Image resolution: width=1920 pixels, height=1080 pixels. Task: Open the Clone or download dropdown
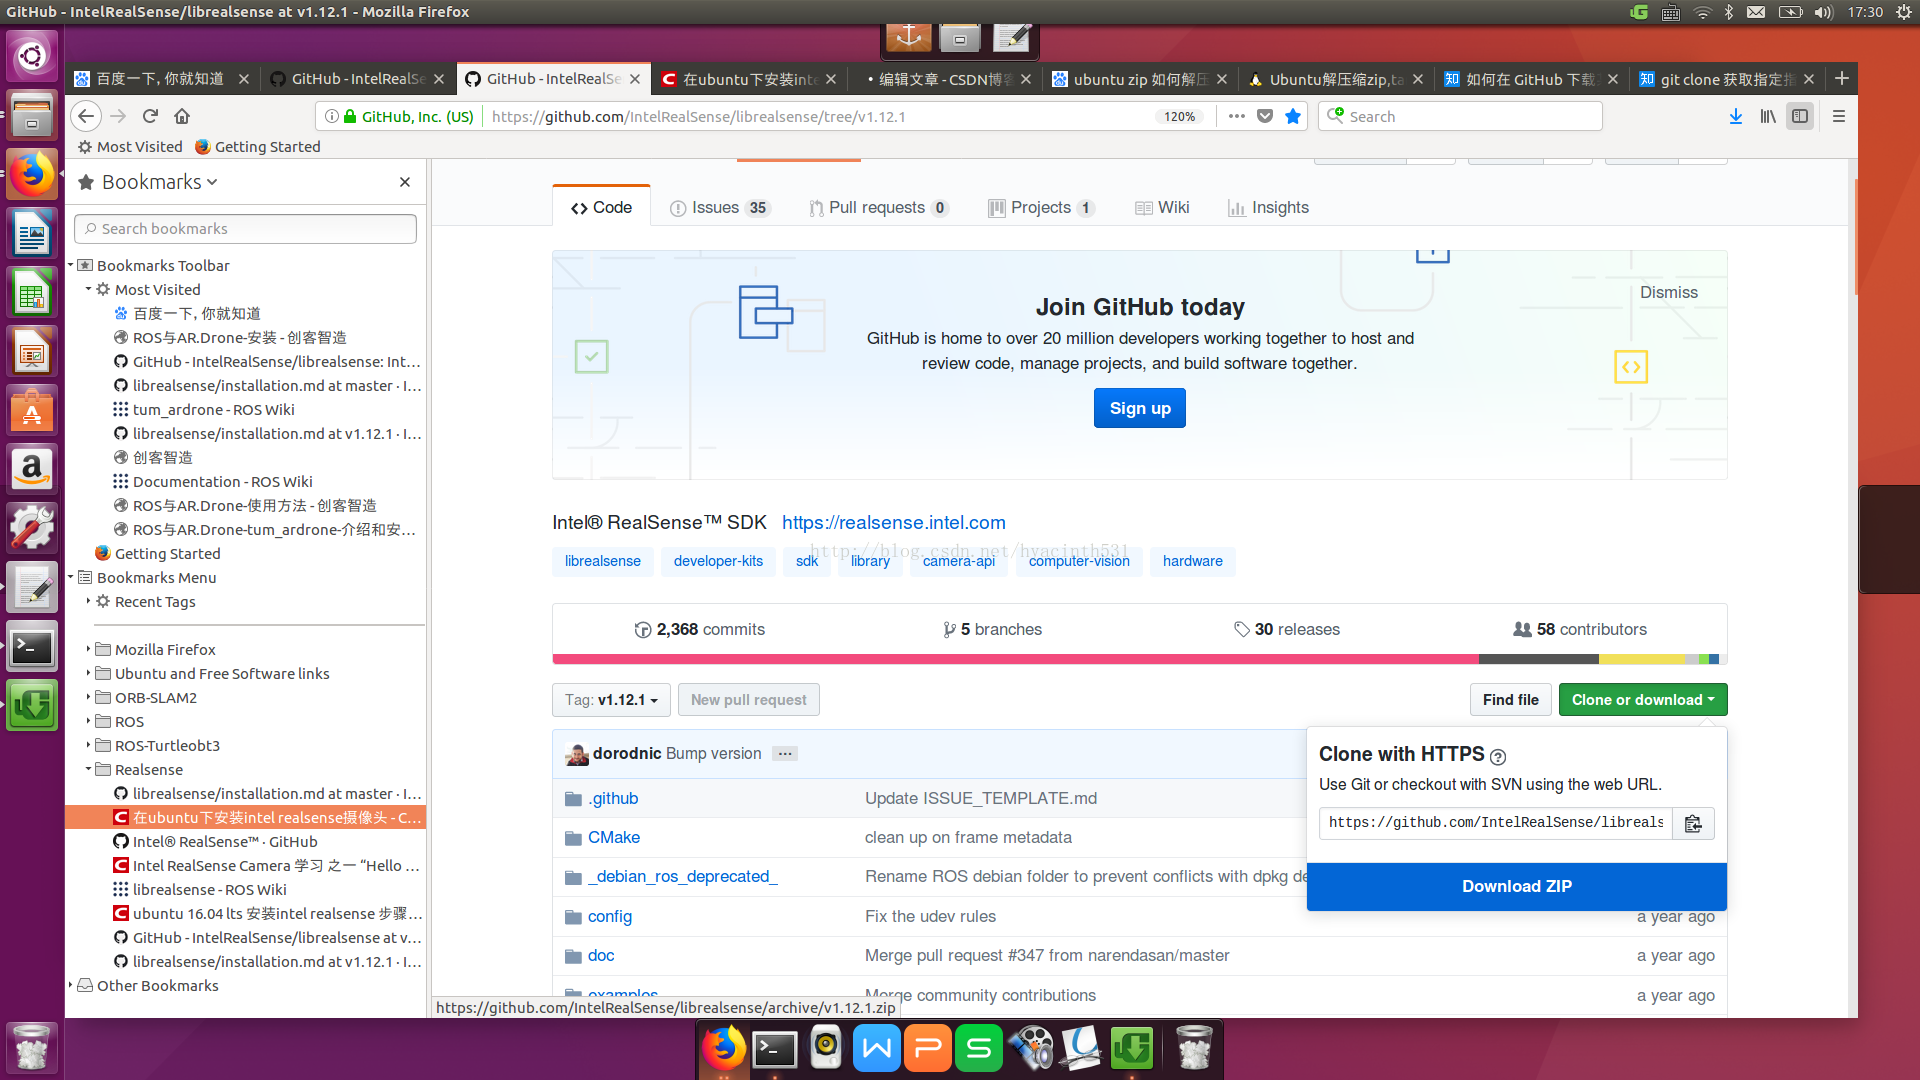(x=1642, y=700)
